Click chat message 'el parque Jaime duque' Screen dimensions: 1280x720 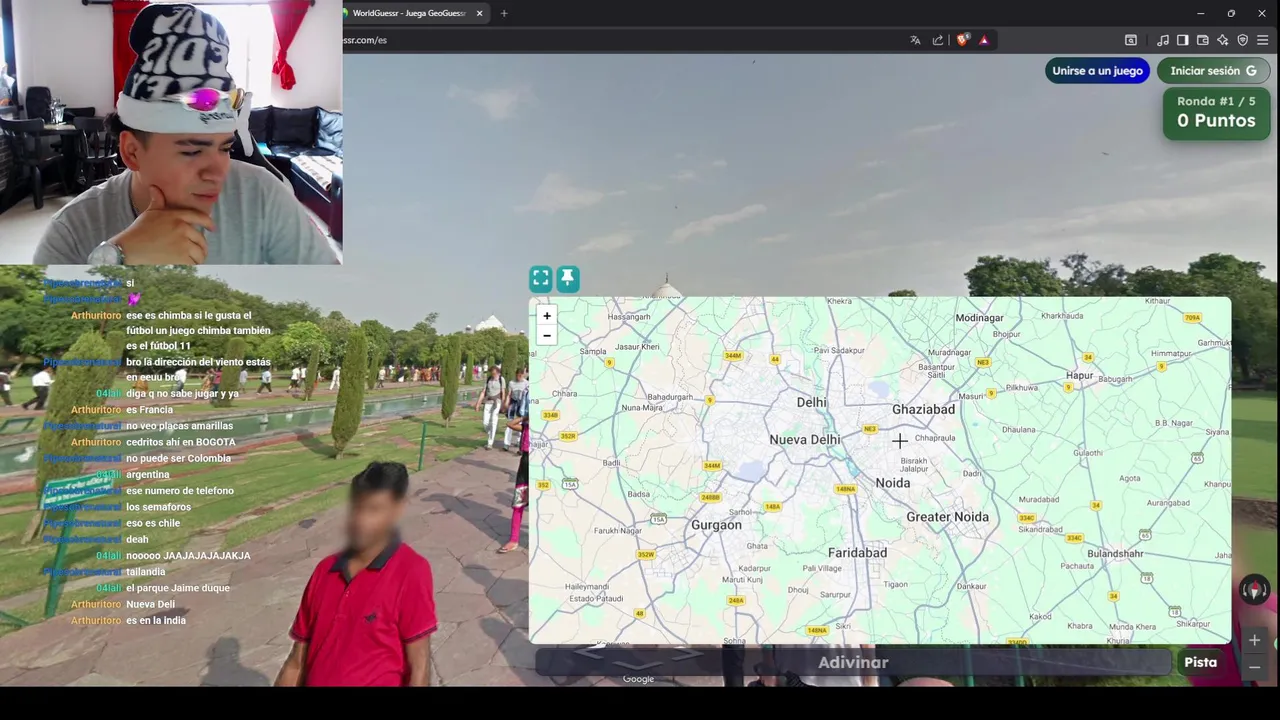click(x=178, y=588)
